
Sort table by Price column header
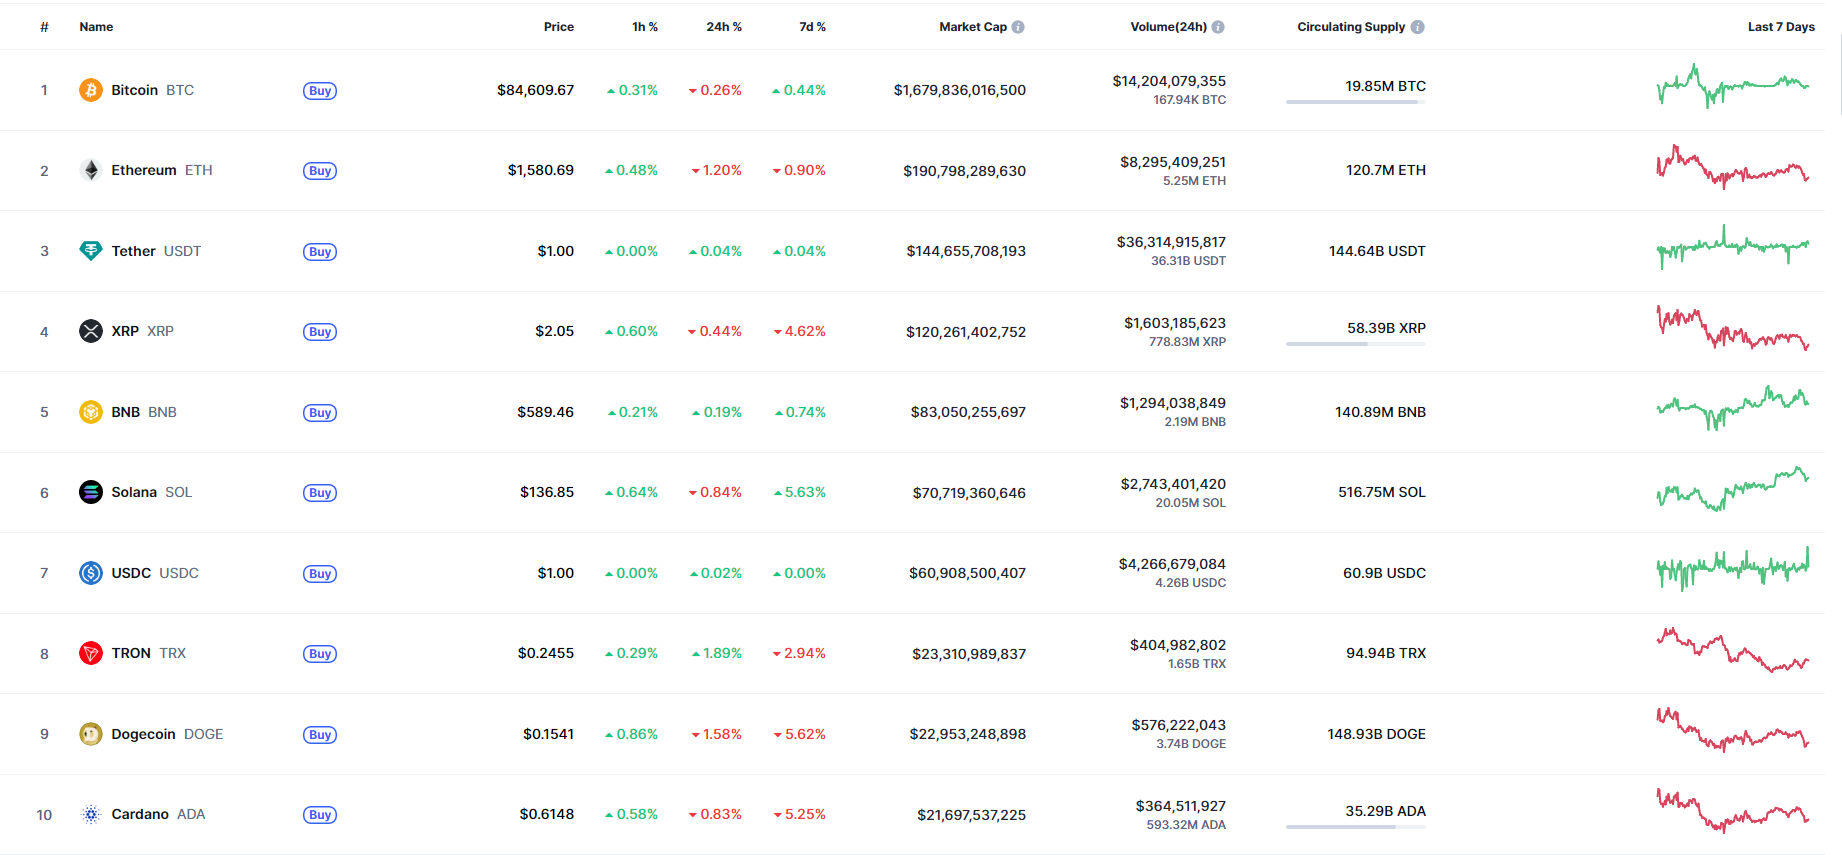[559, 27]
